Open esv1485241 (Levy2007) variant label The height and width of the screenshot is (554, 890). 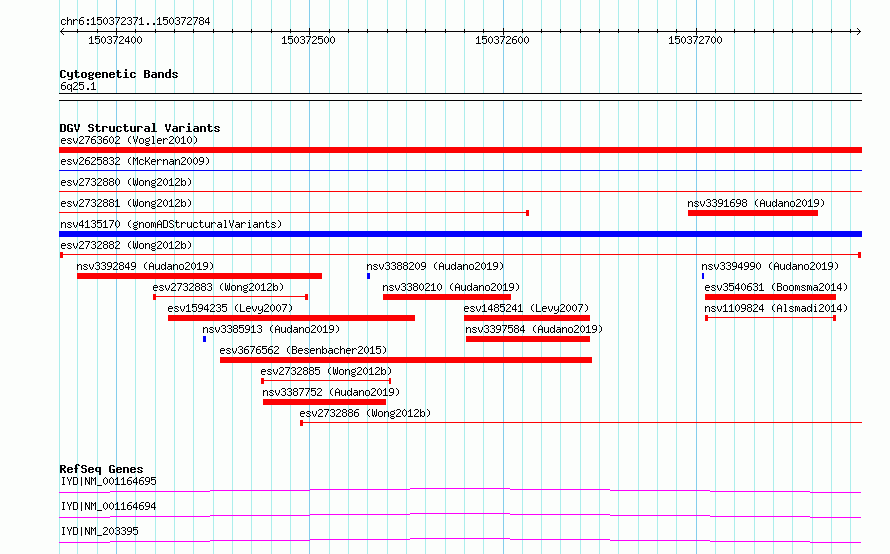(526, 308)
